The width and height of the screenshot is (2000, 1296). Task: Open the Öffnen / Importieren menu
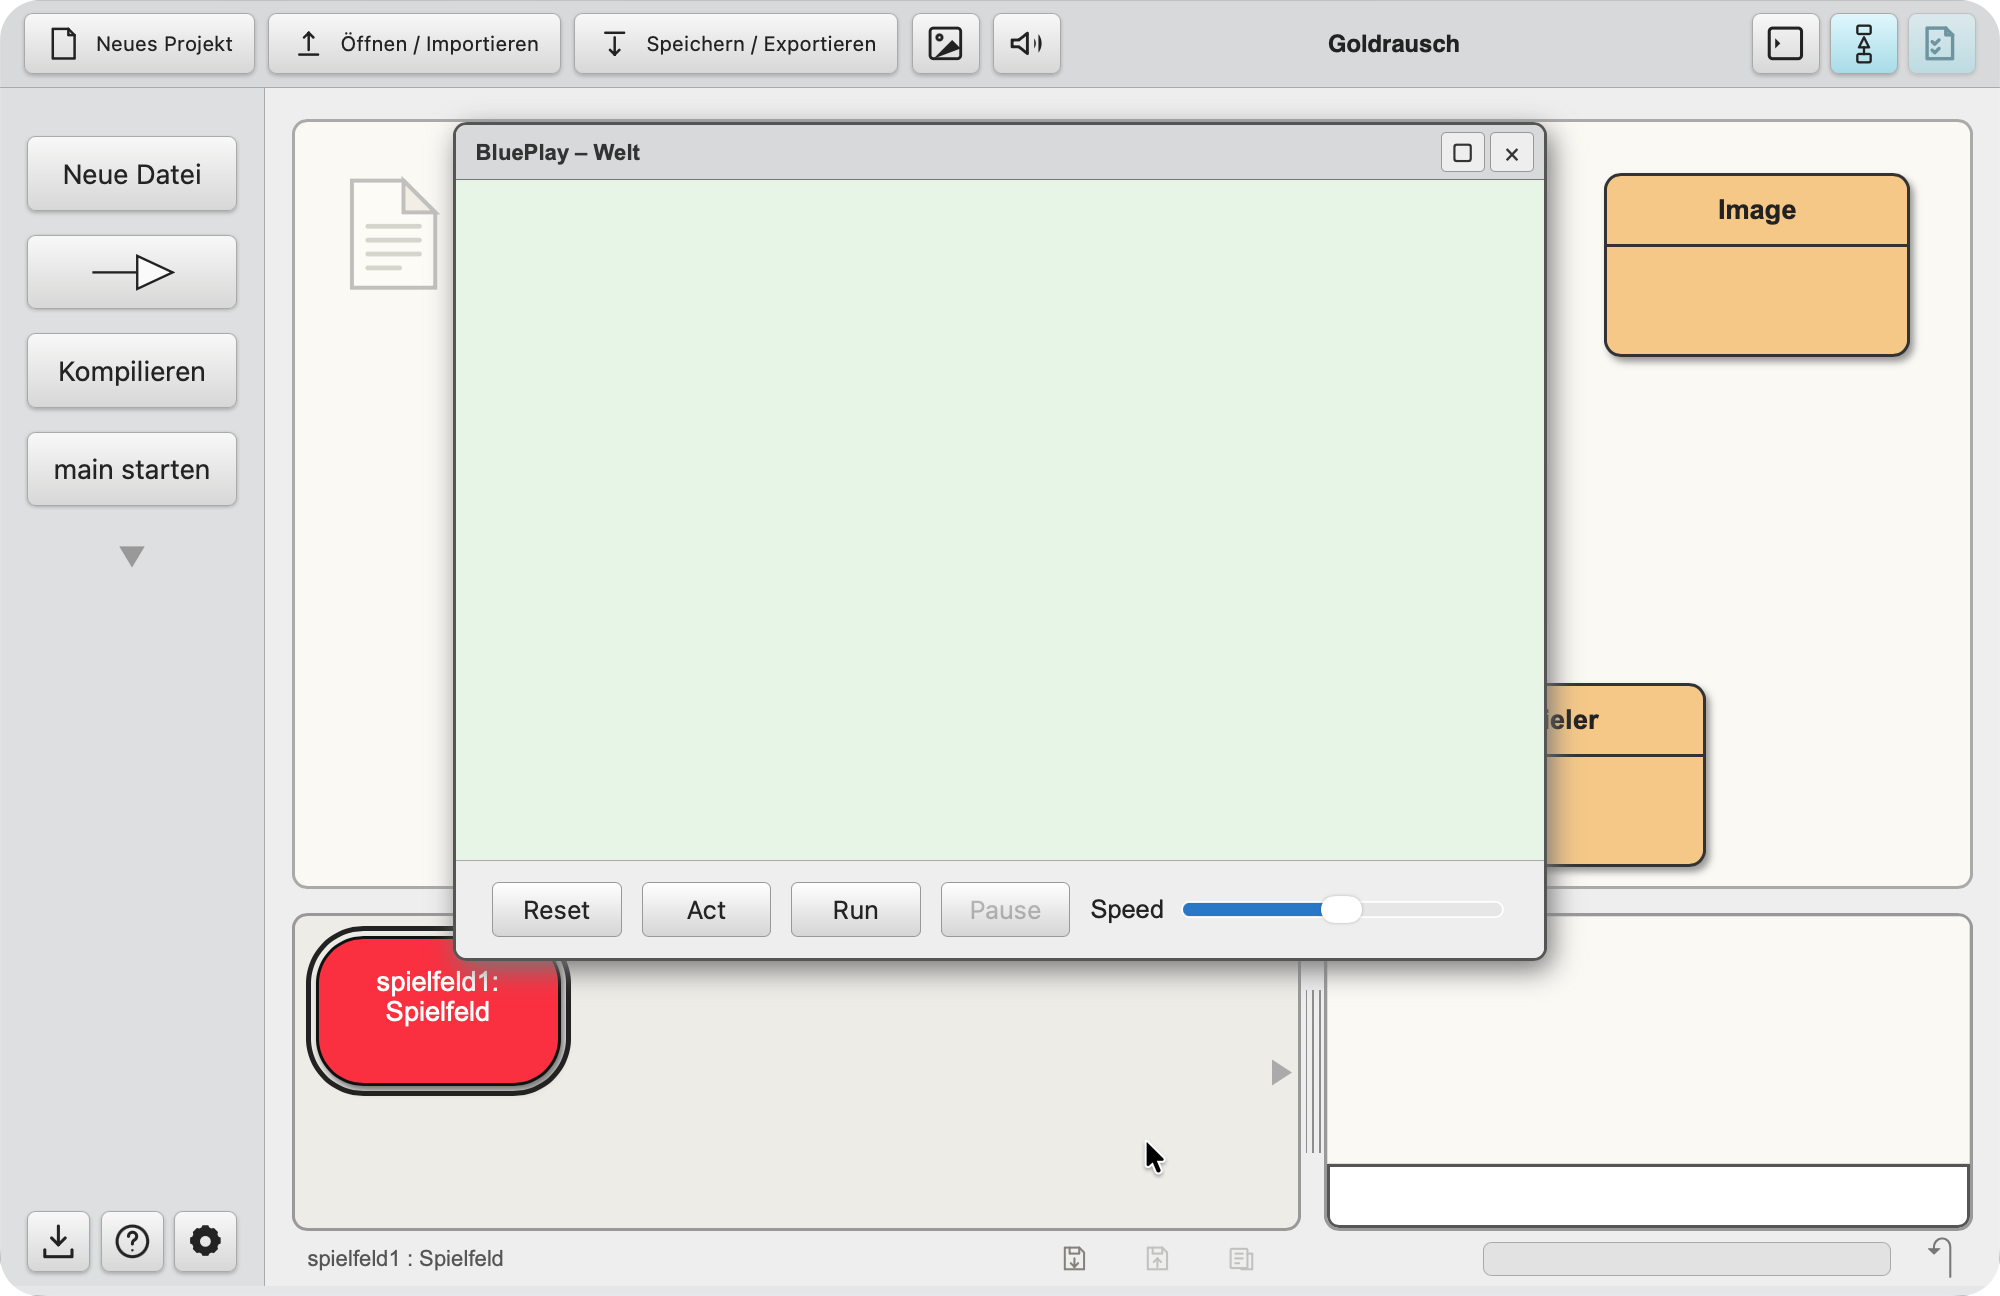(x=414, y=44)
